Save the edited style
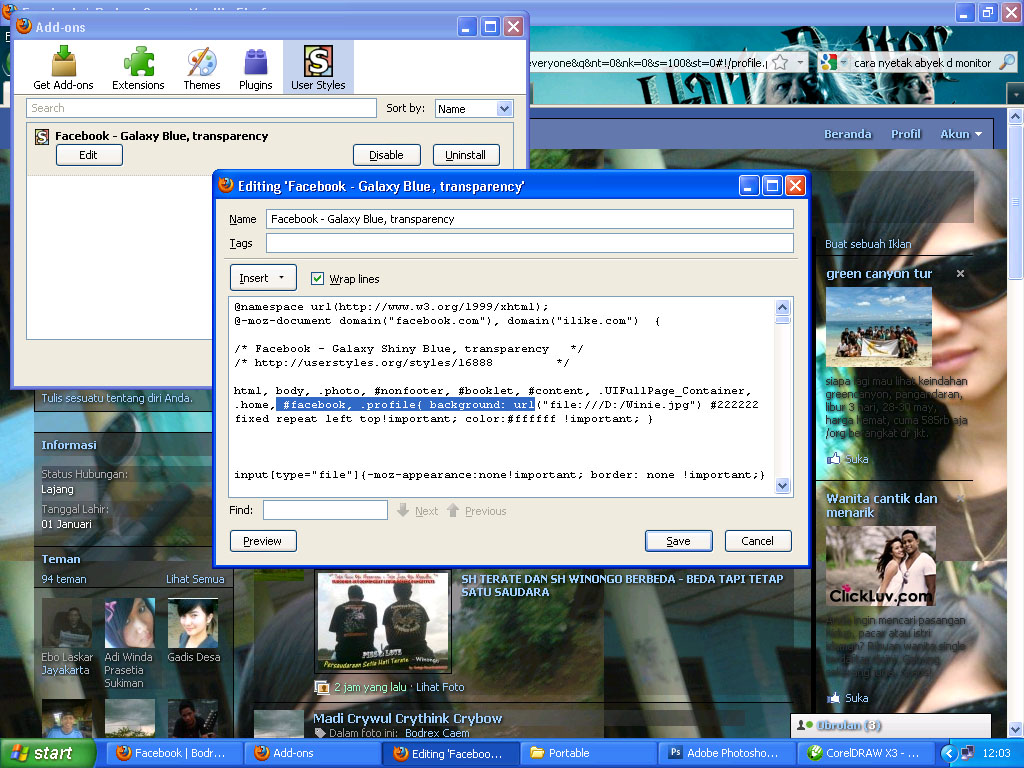 click(679, 541)
